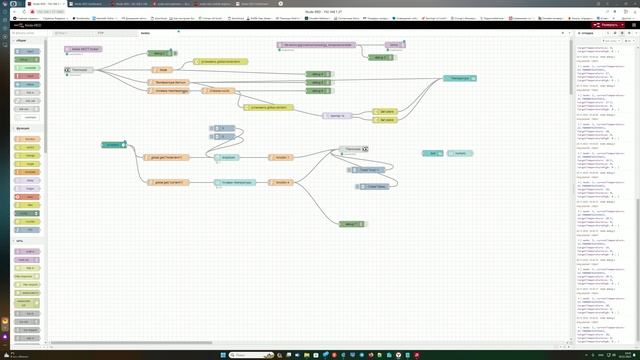640x360 pixels.
Task: Open the sidebar info tab icon
Action: tap(608, 33)
